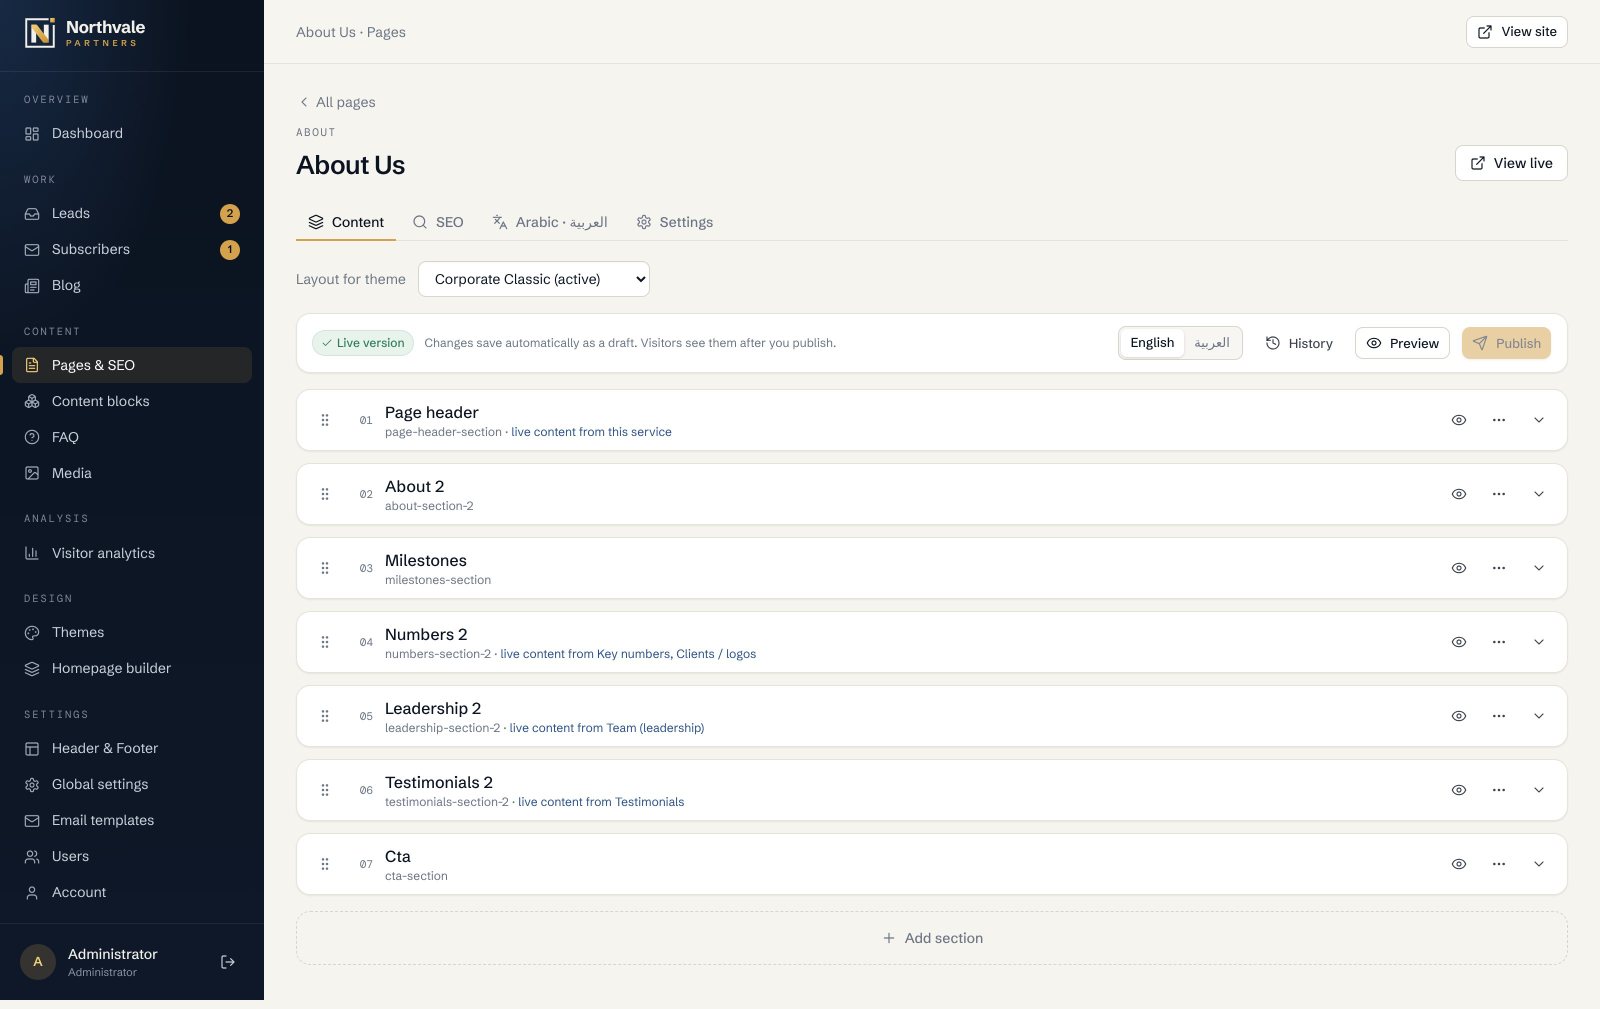Hide the About 2 section with the eye
1600x1009 pixels.
[1459, 494]
